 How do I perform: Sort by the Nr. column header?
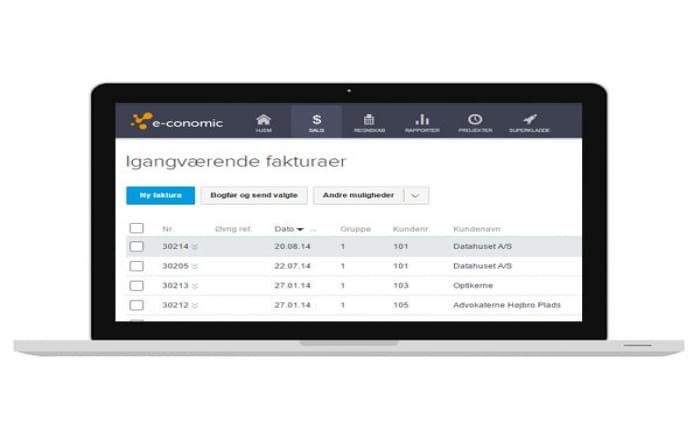168,229
